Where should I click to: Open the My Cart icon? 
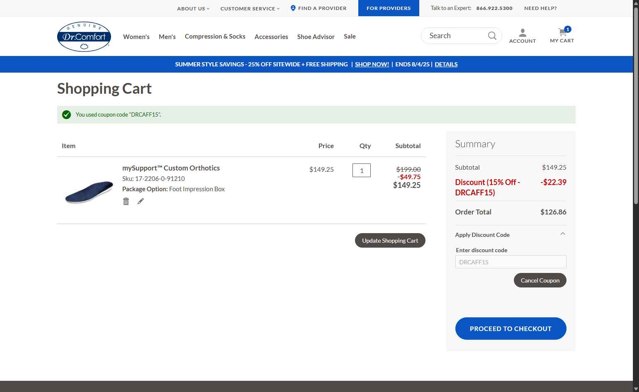pyautogui.click(x=562, y=35)
